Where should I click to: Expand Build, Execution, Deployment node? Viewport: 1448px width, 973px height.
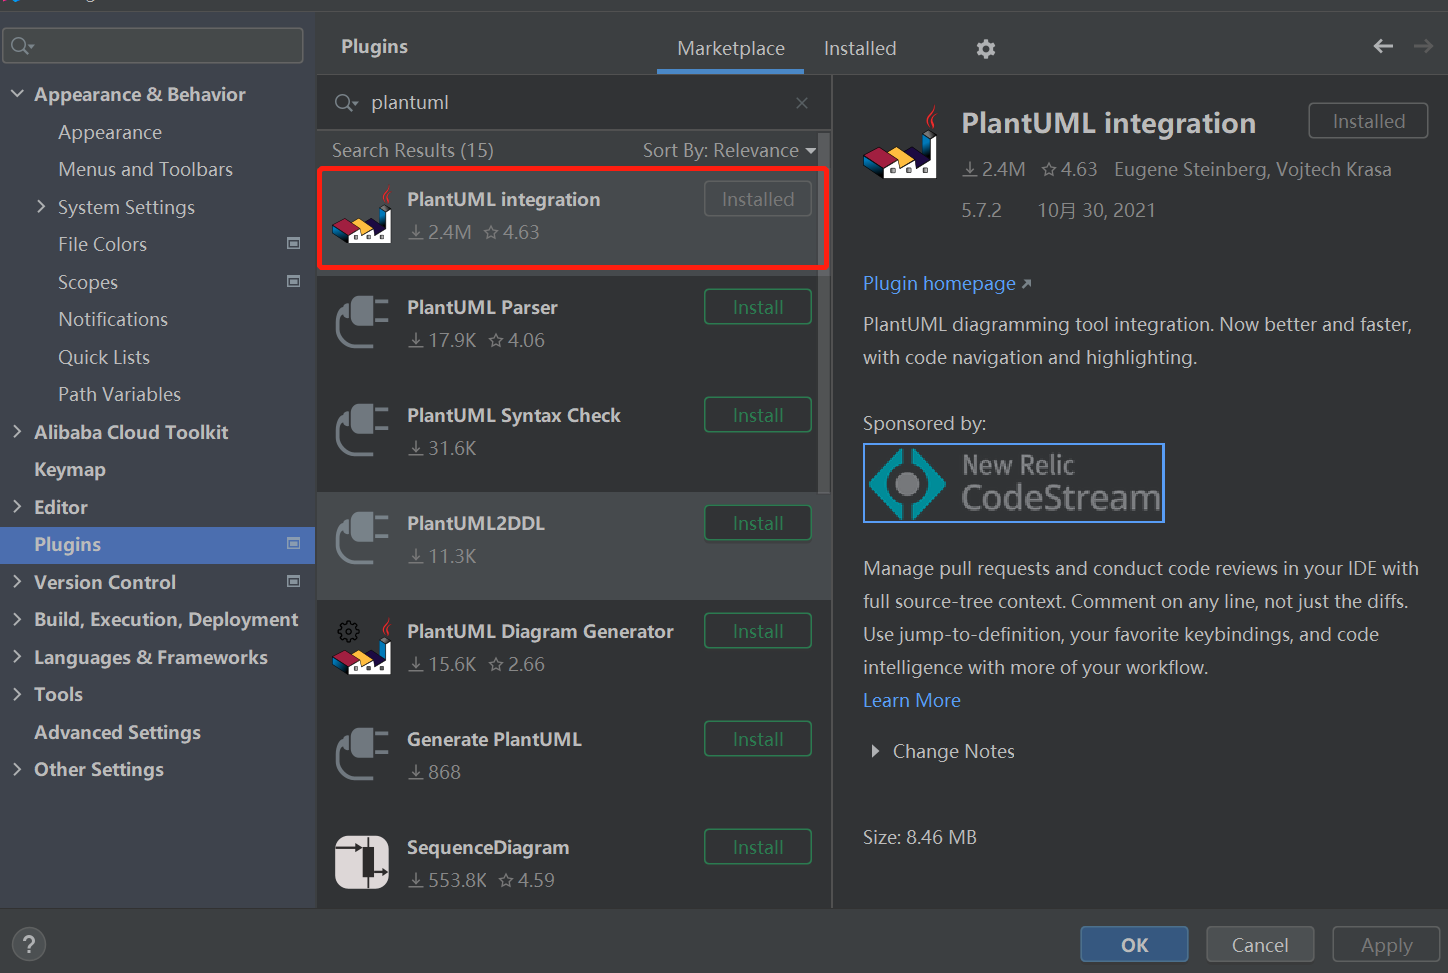tap(17, 619)
